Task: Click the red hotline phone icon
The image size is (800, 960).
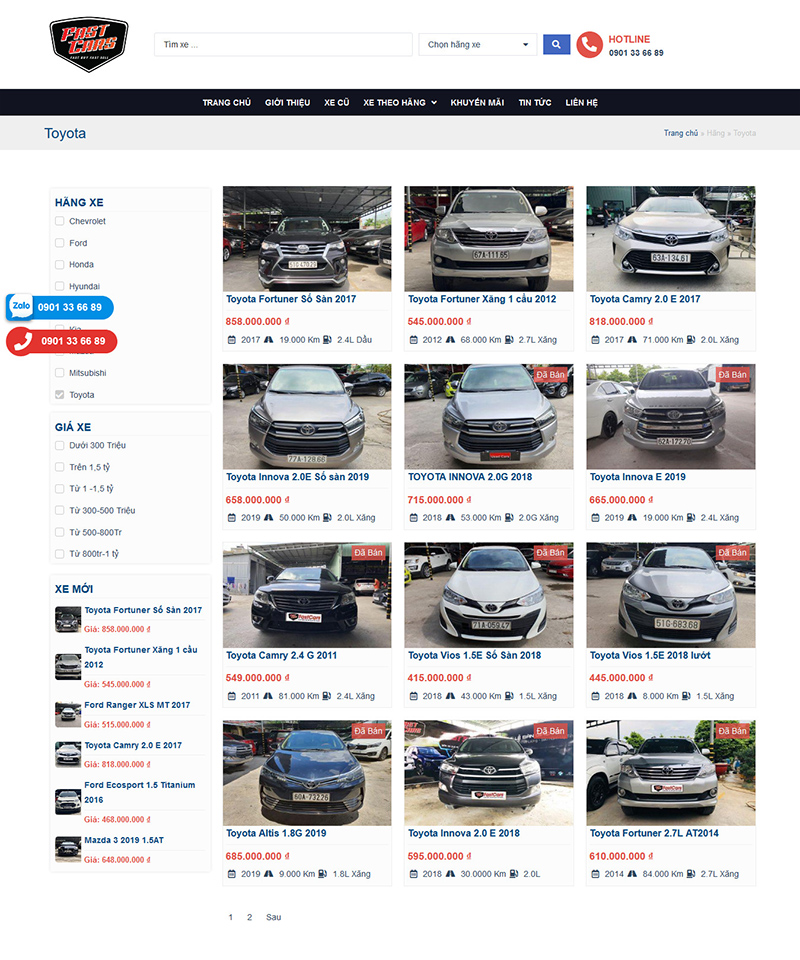Action: (589, 45)
